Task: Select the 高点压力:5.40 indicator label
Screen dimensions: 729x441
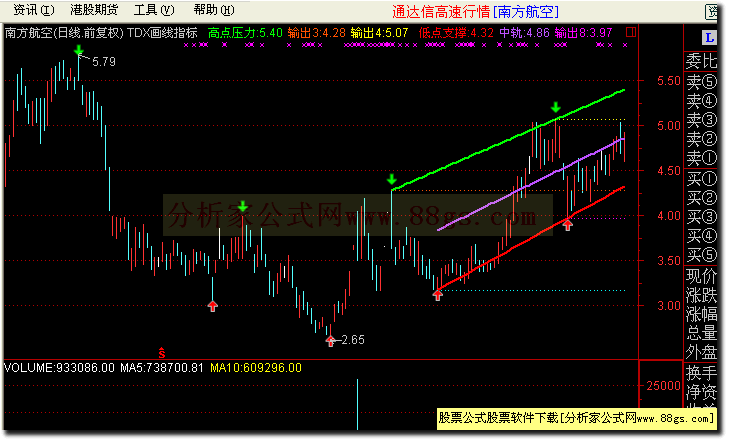Action: (x=245, y=33)
